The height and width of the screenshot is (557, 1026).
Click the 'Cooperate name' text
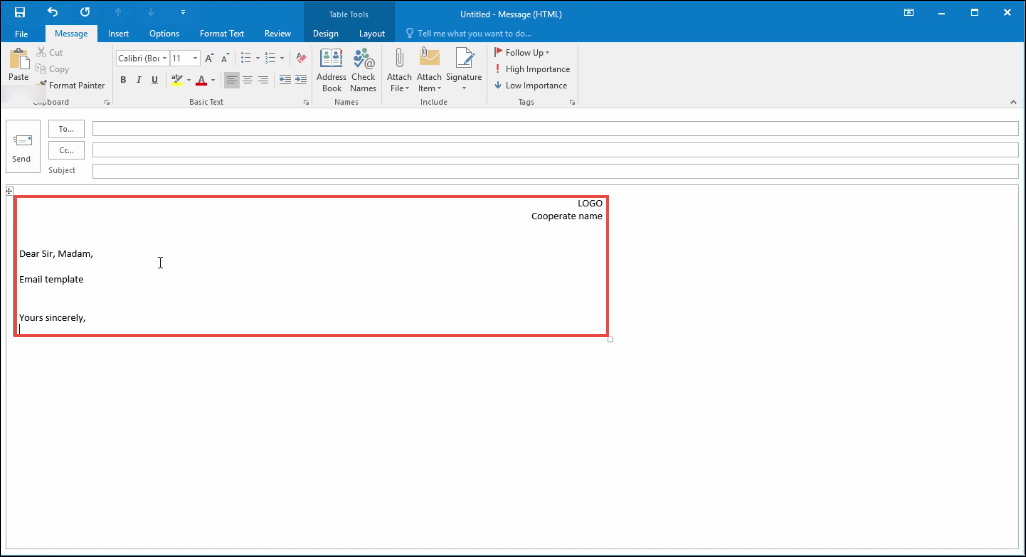[x=567, y=216]
